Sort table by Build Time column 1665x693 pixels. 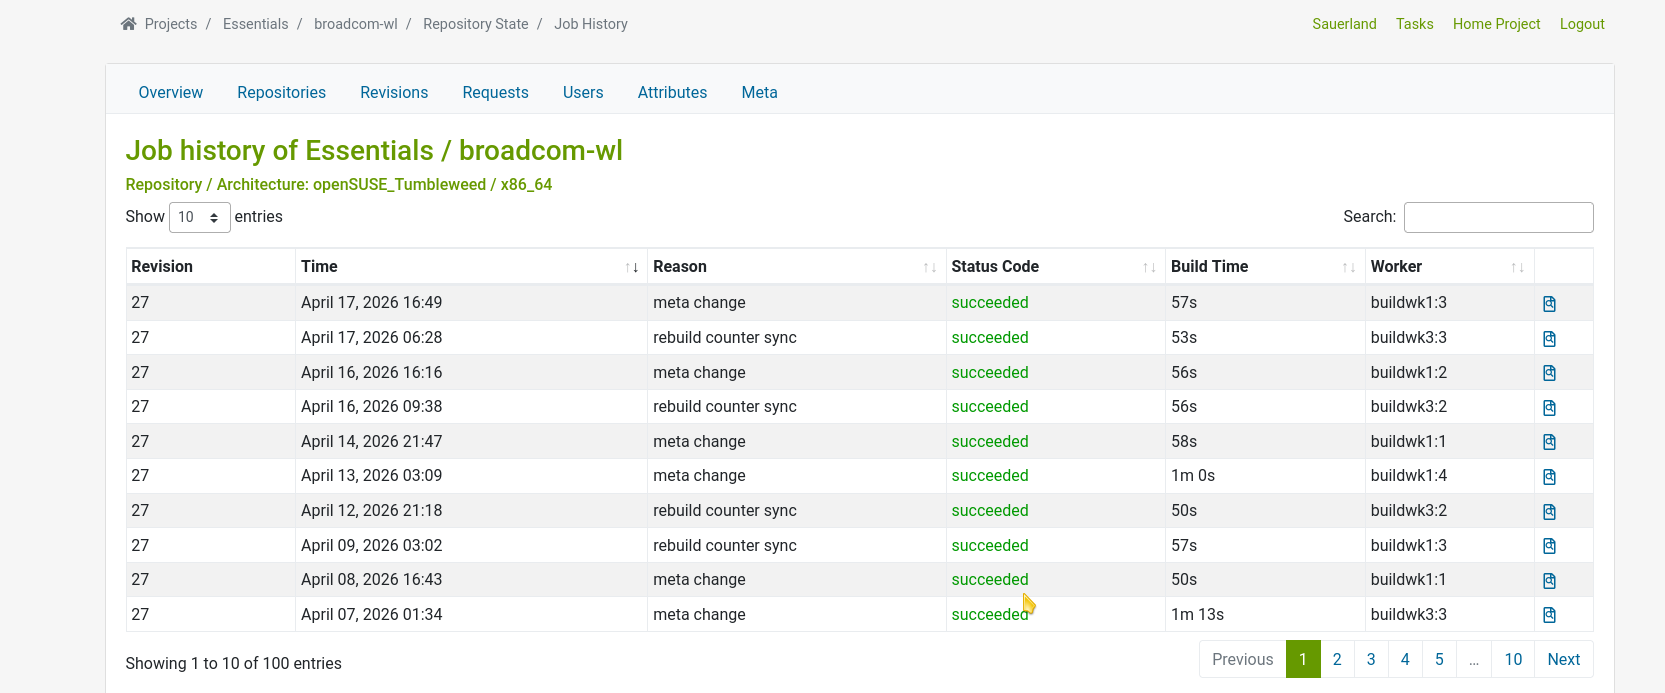[x=1262, y=267]
